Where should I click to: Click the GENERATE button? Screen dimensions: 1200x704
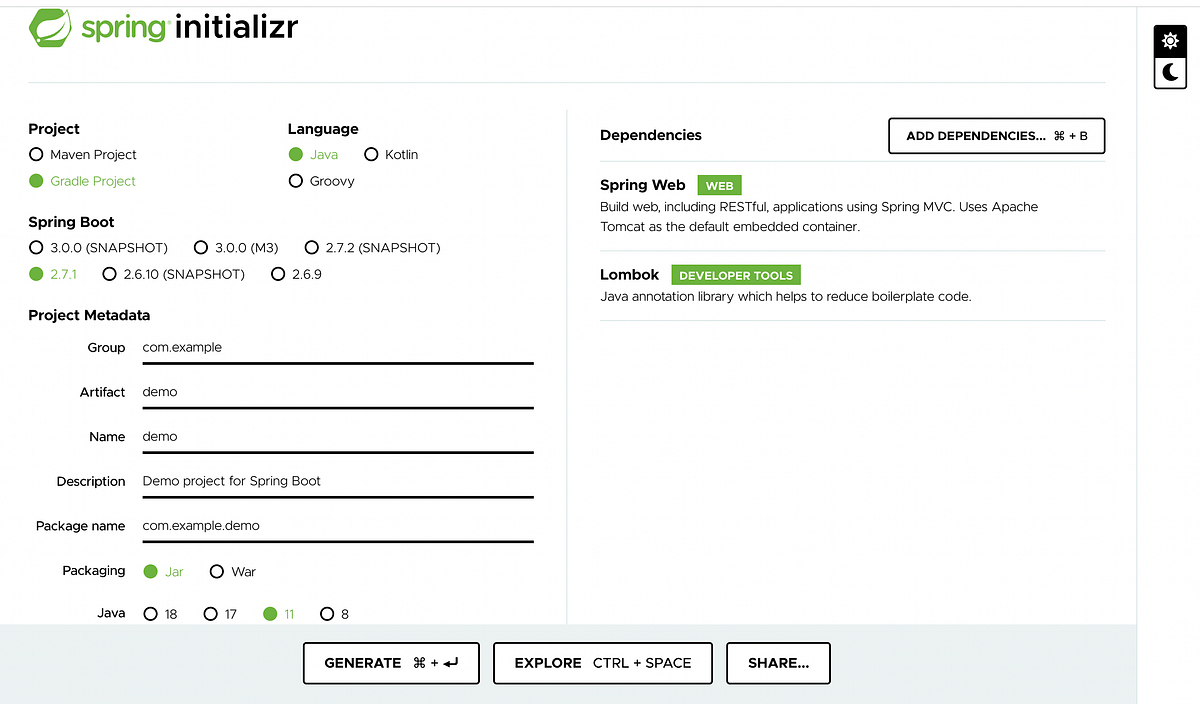click(391, 663)
